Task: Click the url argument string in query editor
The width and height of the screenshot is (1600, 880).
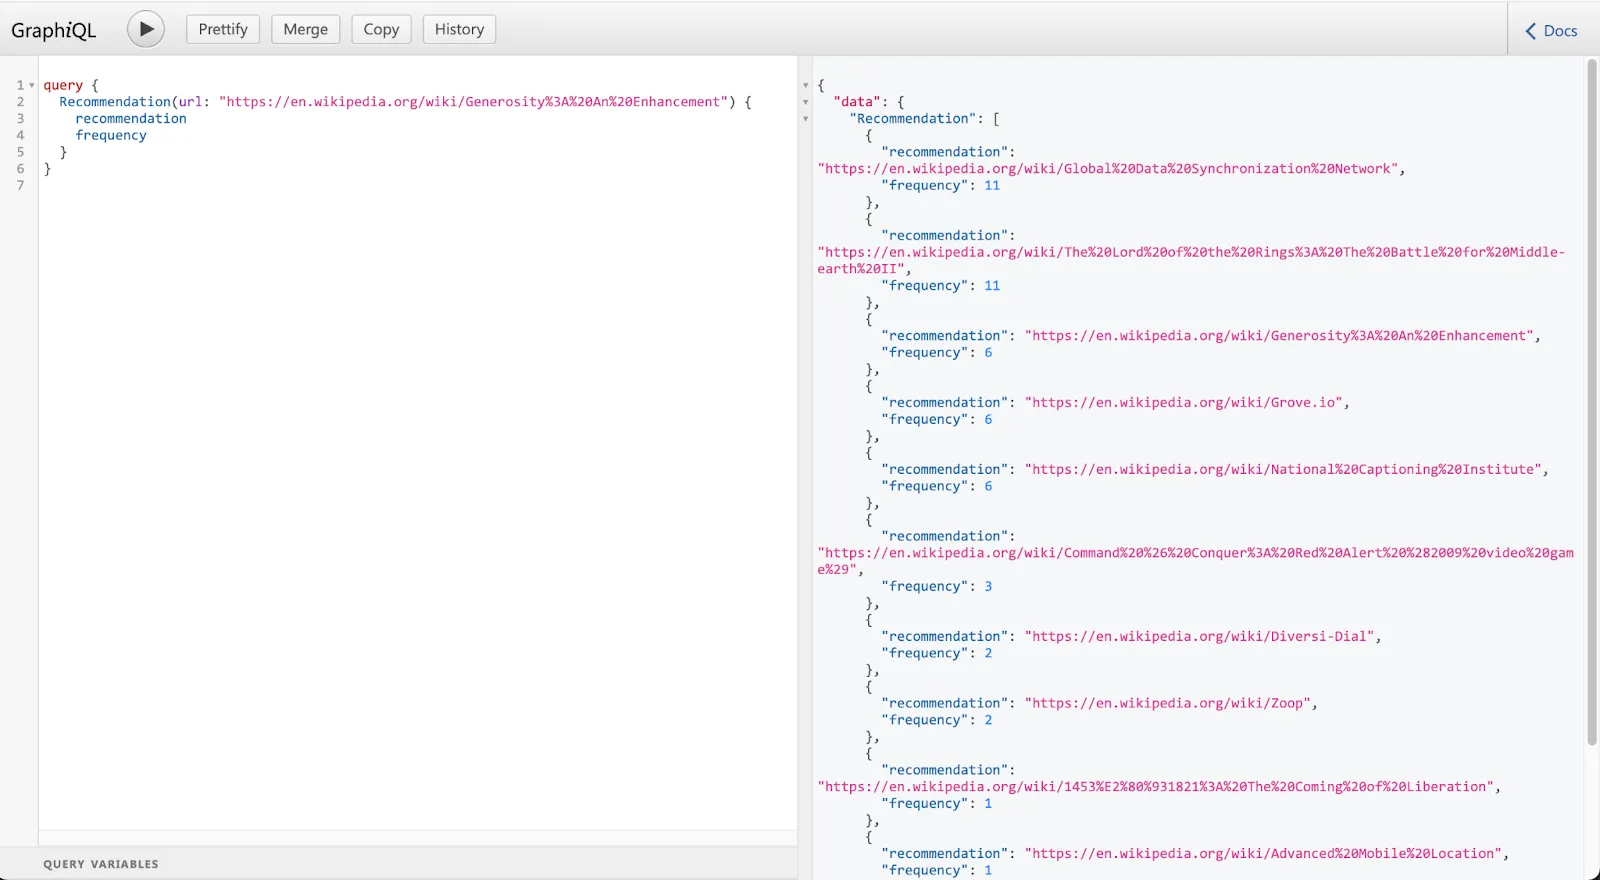Action: (473, 102)
